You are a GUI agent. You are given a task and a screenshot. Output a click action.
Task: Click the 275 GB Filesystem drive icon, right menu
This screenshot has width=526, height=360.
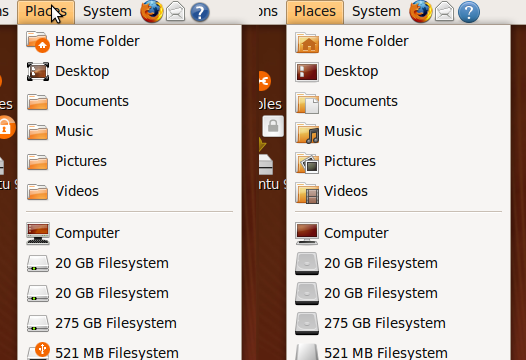pyautogui.click(x=307, y=323)
